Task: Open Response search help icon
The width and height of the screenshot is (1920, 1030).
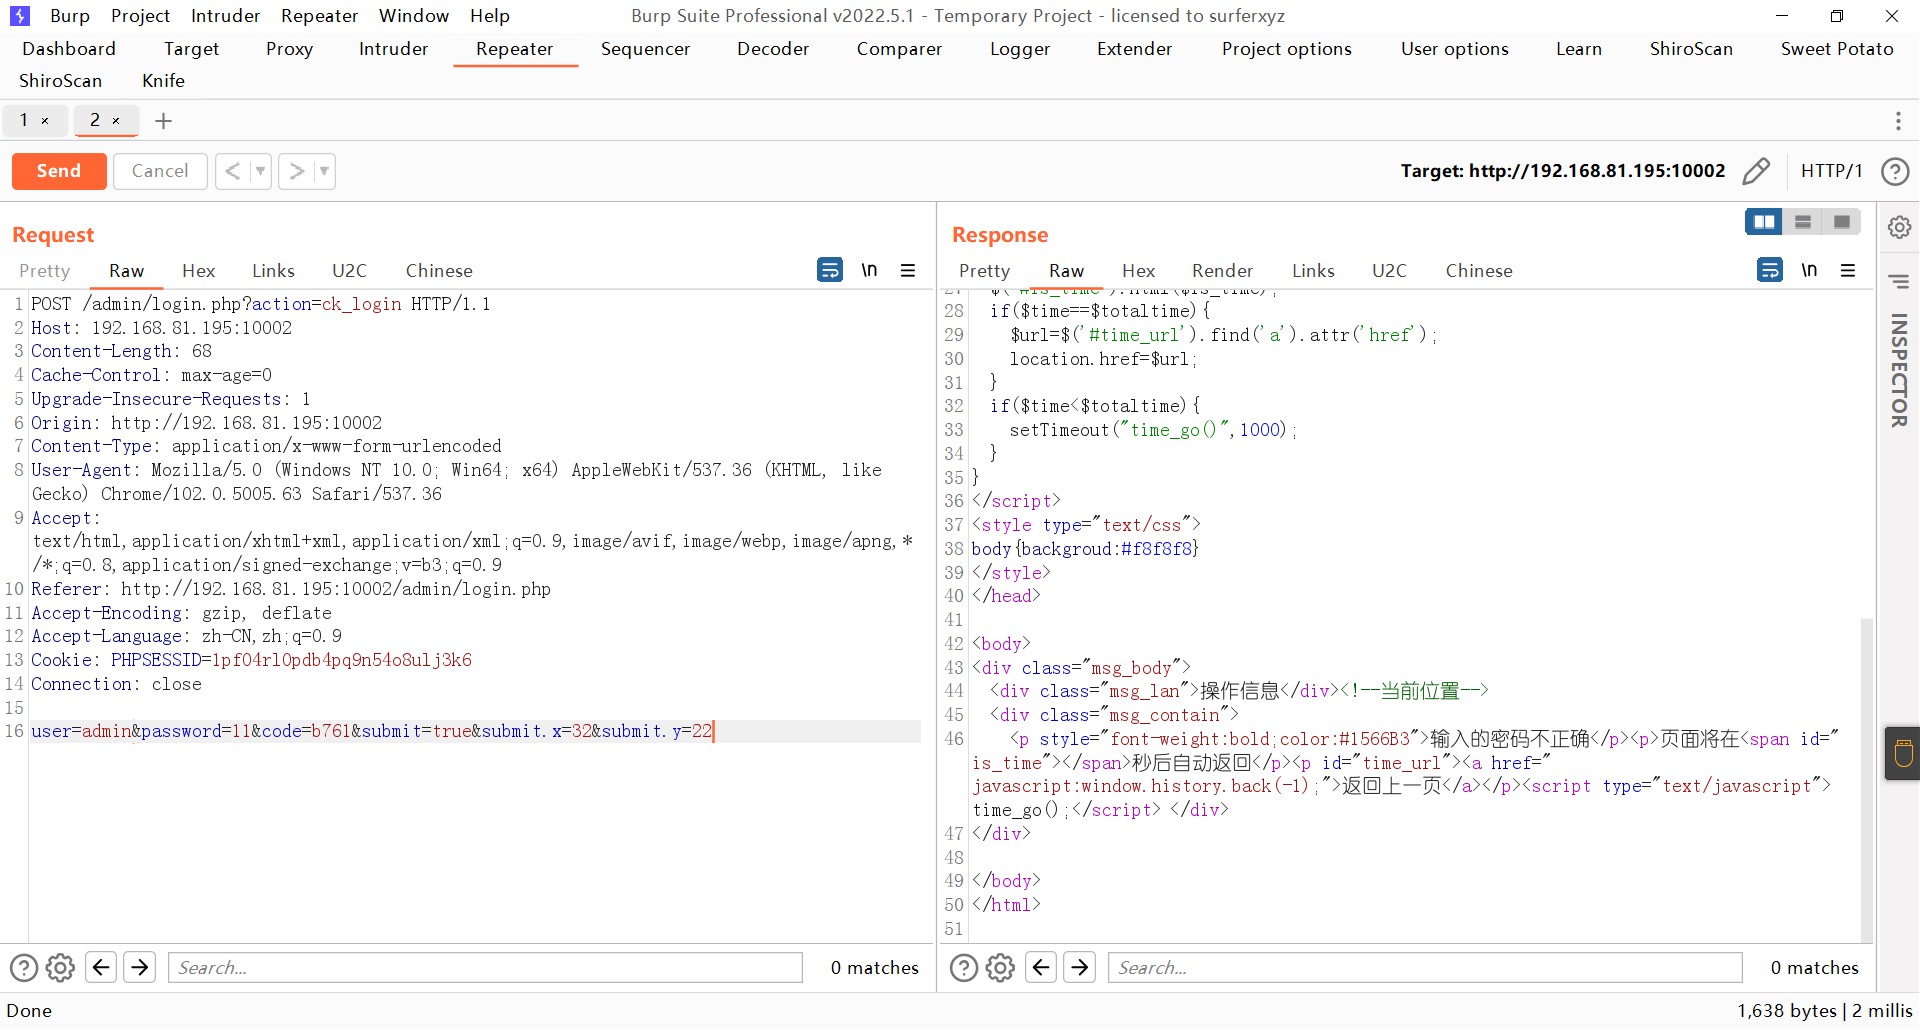Action: click(x=964, y=968)
